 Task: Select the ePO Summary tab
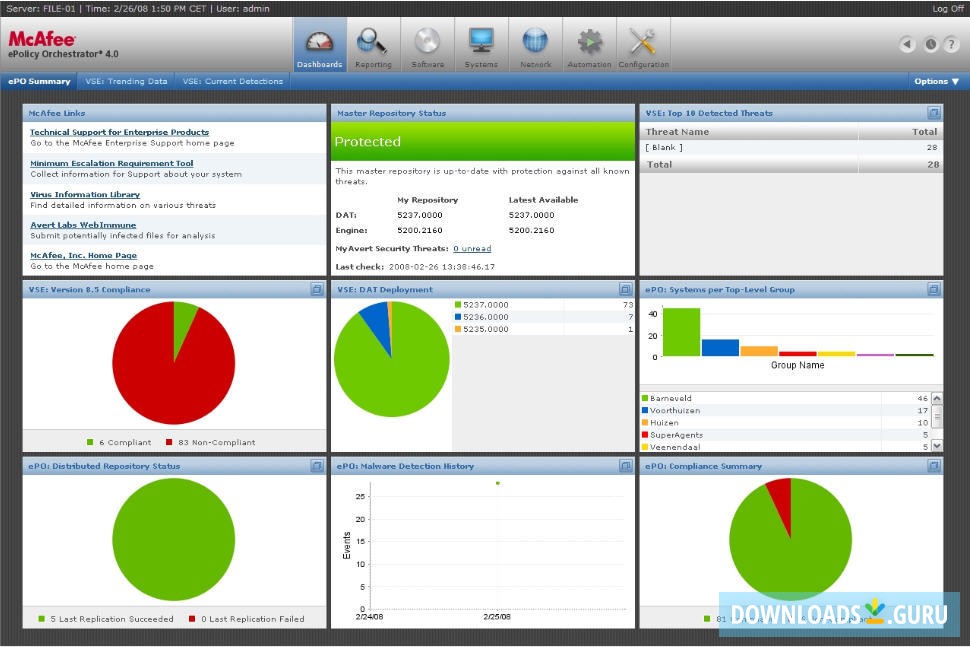tap(39, 81)
